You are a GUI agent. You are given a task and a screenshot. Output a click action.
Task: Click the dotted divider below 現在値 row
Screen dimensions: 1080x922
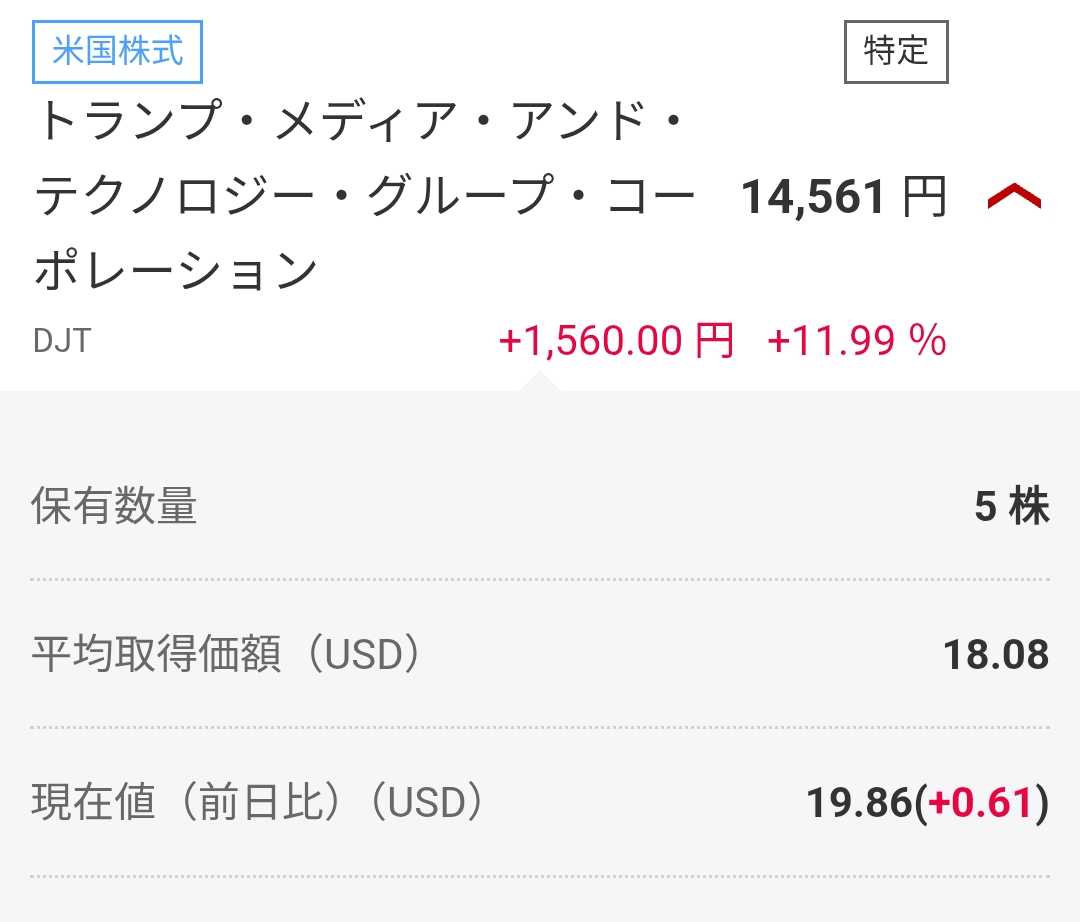point(540,876)
